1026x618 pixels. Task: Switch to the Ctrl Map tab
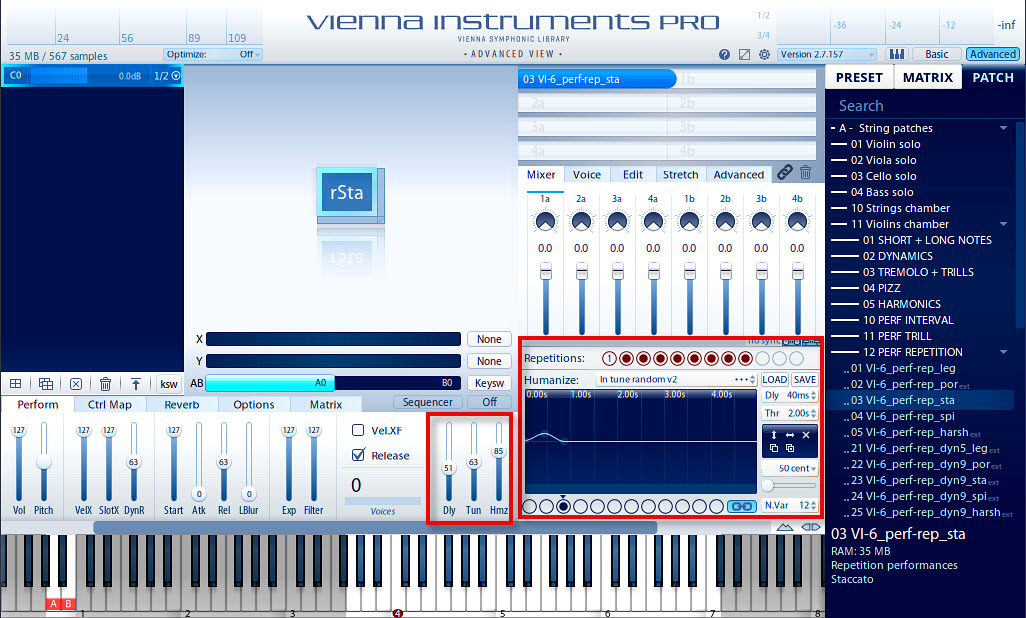click(109, 405)
